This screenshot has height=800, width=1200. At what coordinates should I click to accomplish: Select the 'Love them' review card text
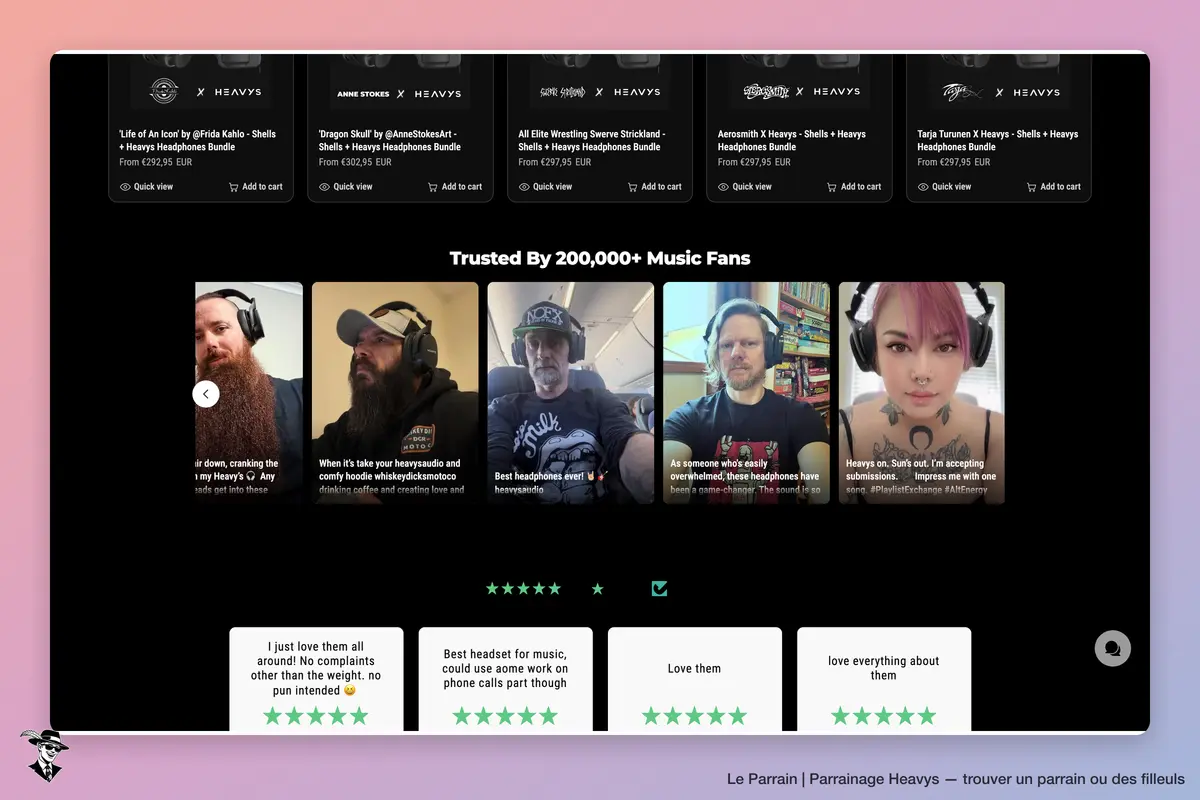click(x=694, y=668)
